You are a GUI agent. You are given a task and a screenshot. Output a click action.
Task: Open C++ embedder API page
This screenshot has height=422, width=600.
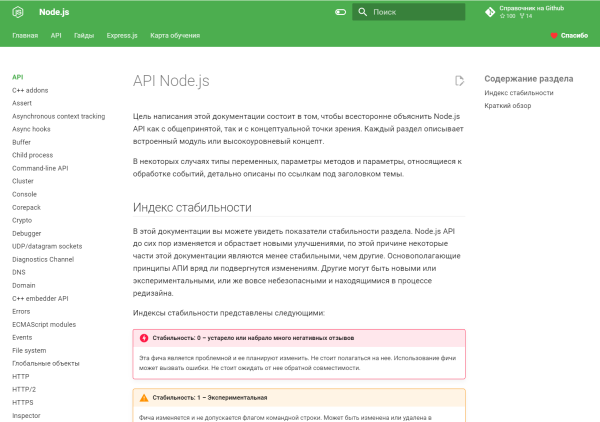coord(40,298)
